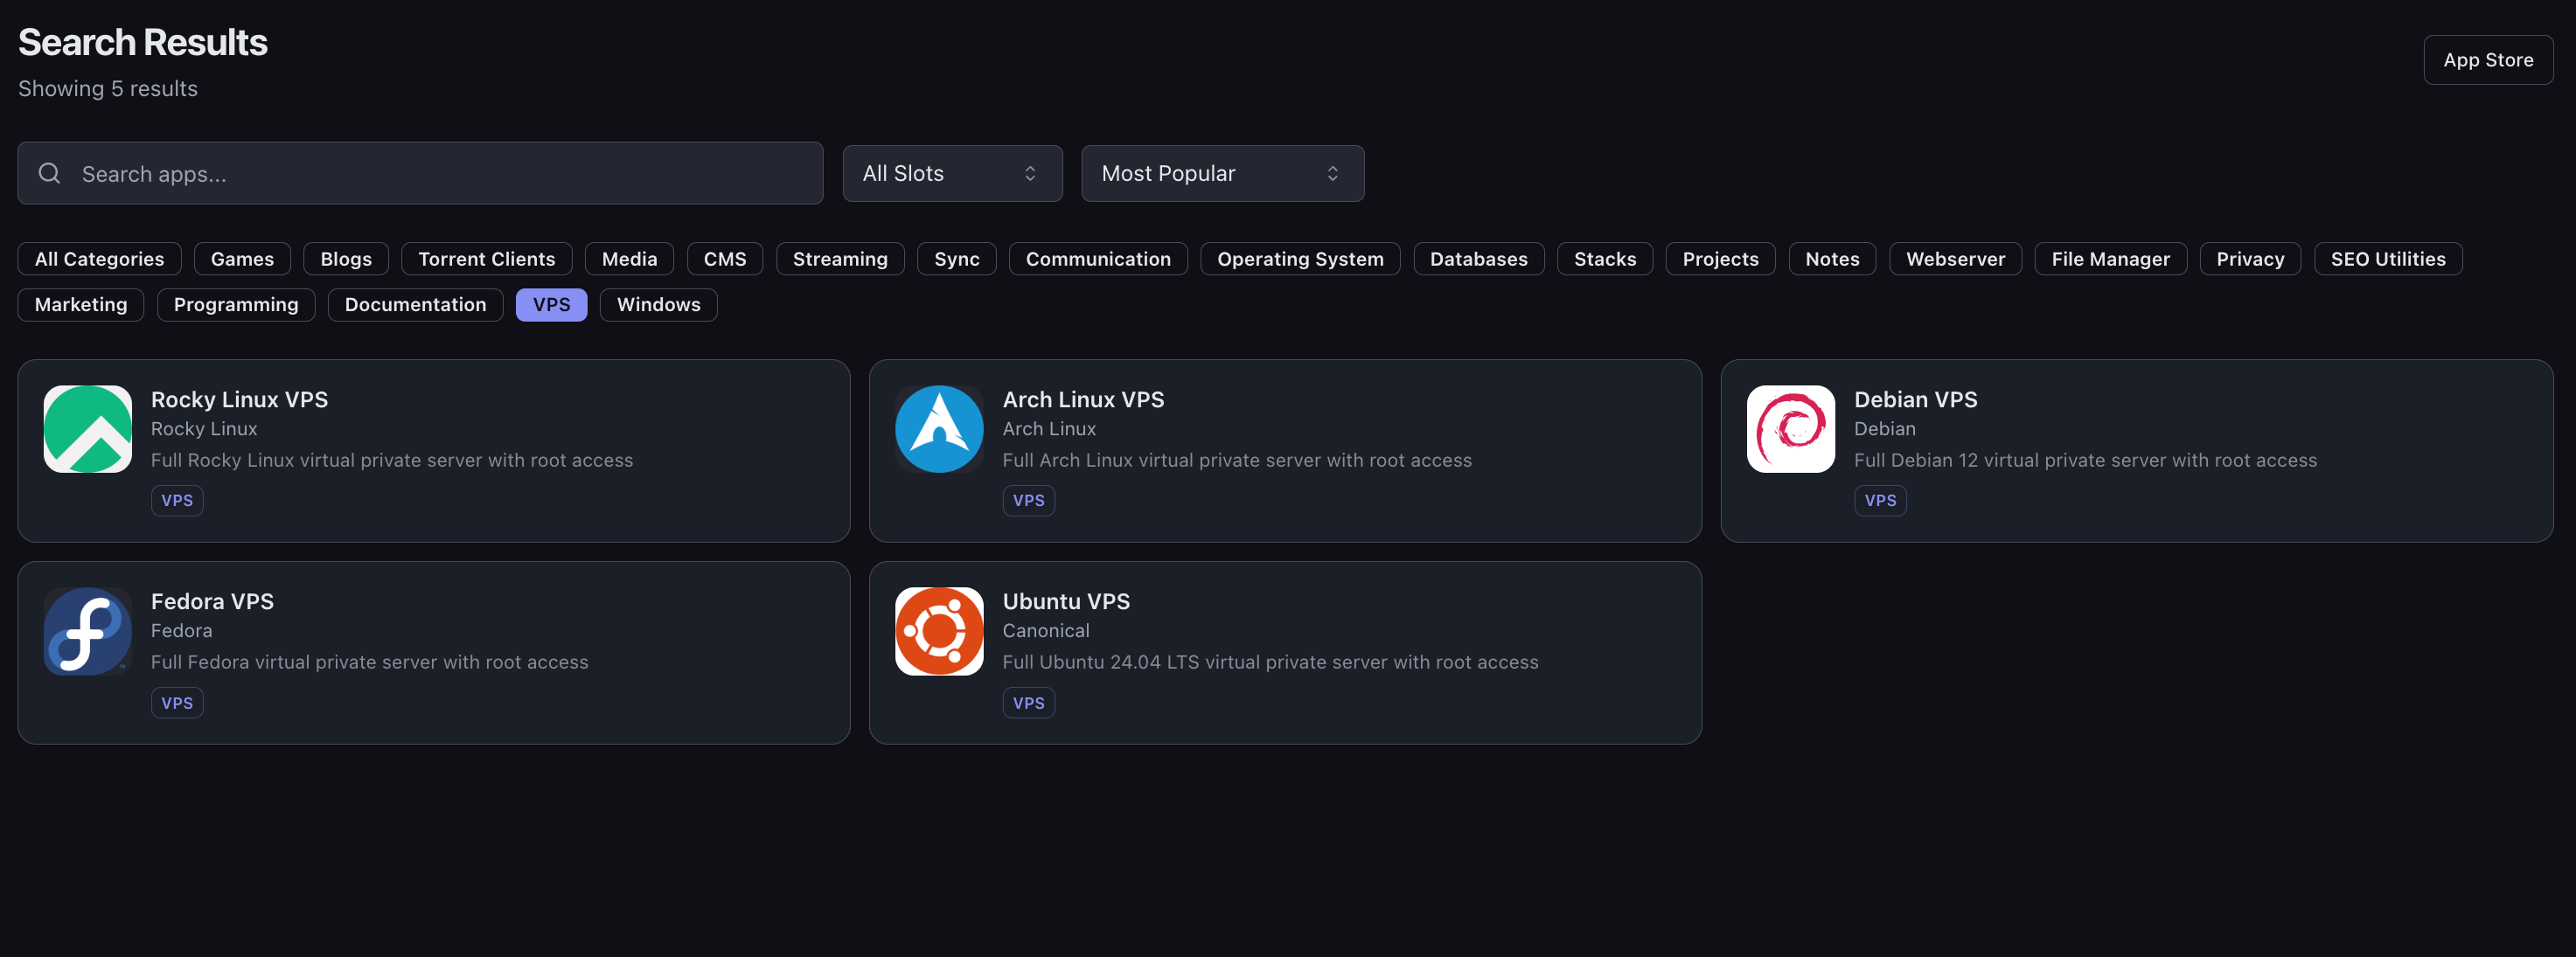The width and height of the screenshot is (2576, 957).
Task: Click the Fedora logo icon
Action: (x=88, y=631)
